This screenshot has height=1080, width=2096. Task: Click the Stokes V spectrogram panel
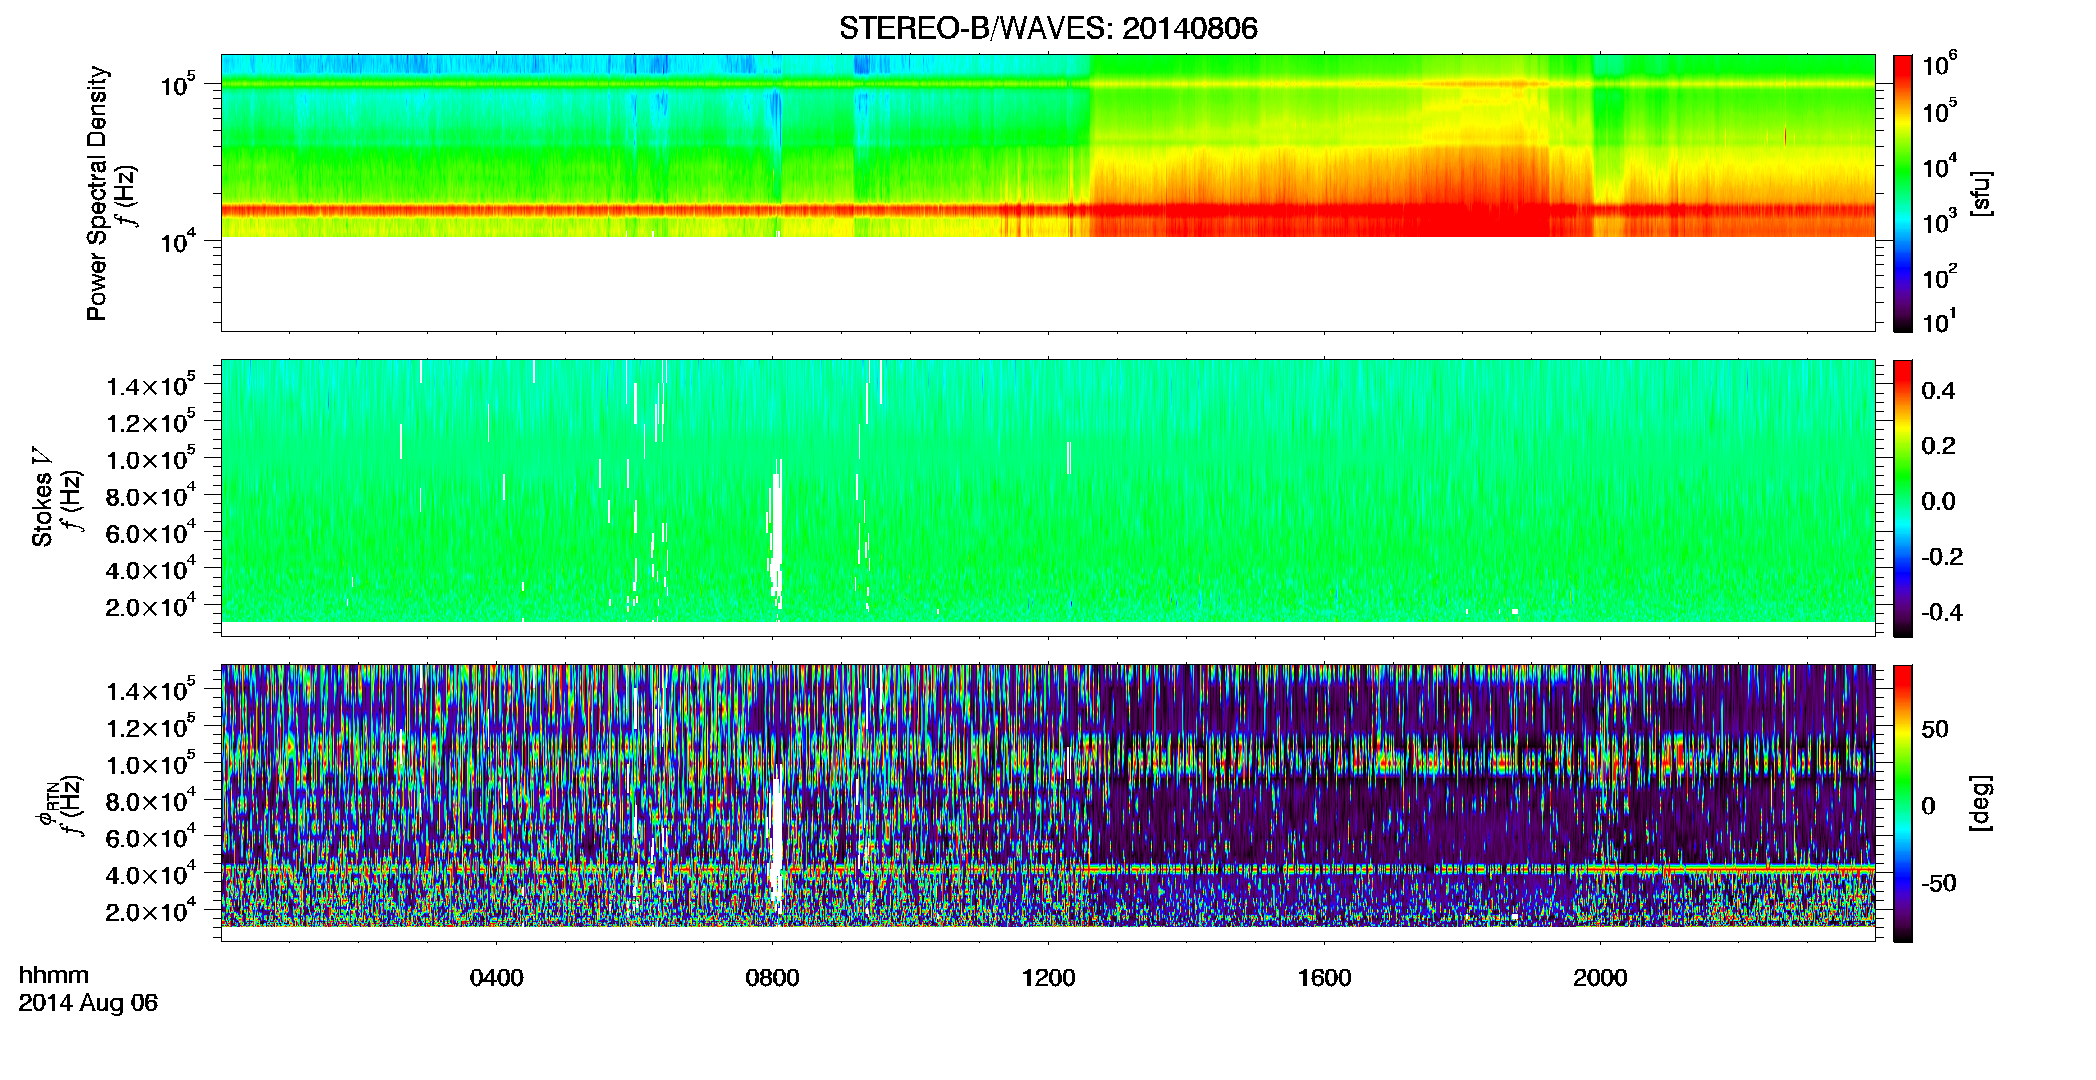click(x=1048, y=497)
